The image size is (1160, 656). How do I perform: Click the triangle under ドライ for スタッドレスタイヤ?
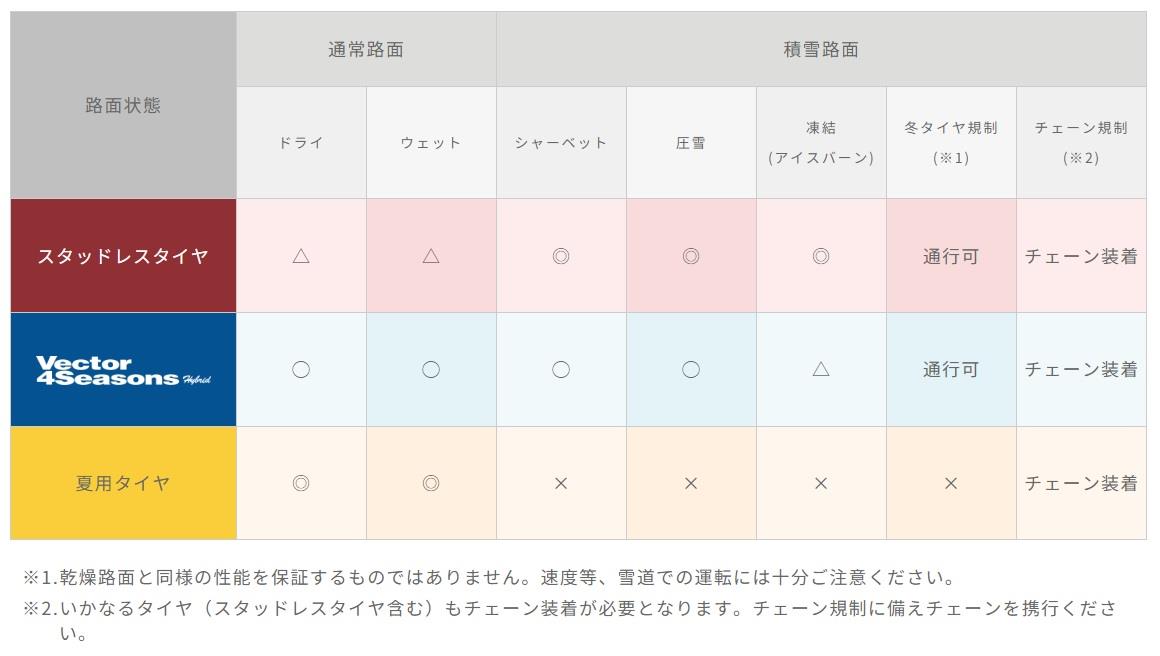(300, 256)
